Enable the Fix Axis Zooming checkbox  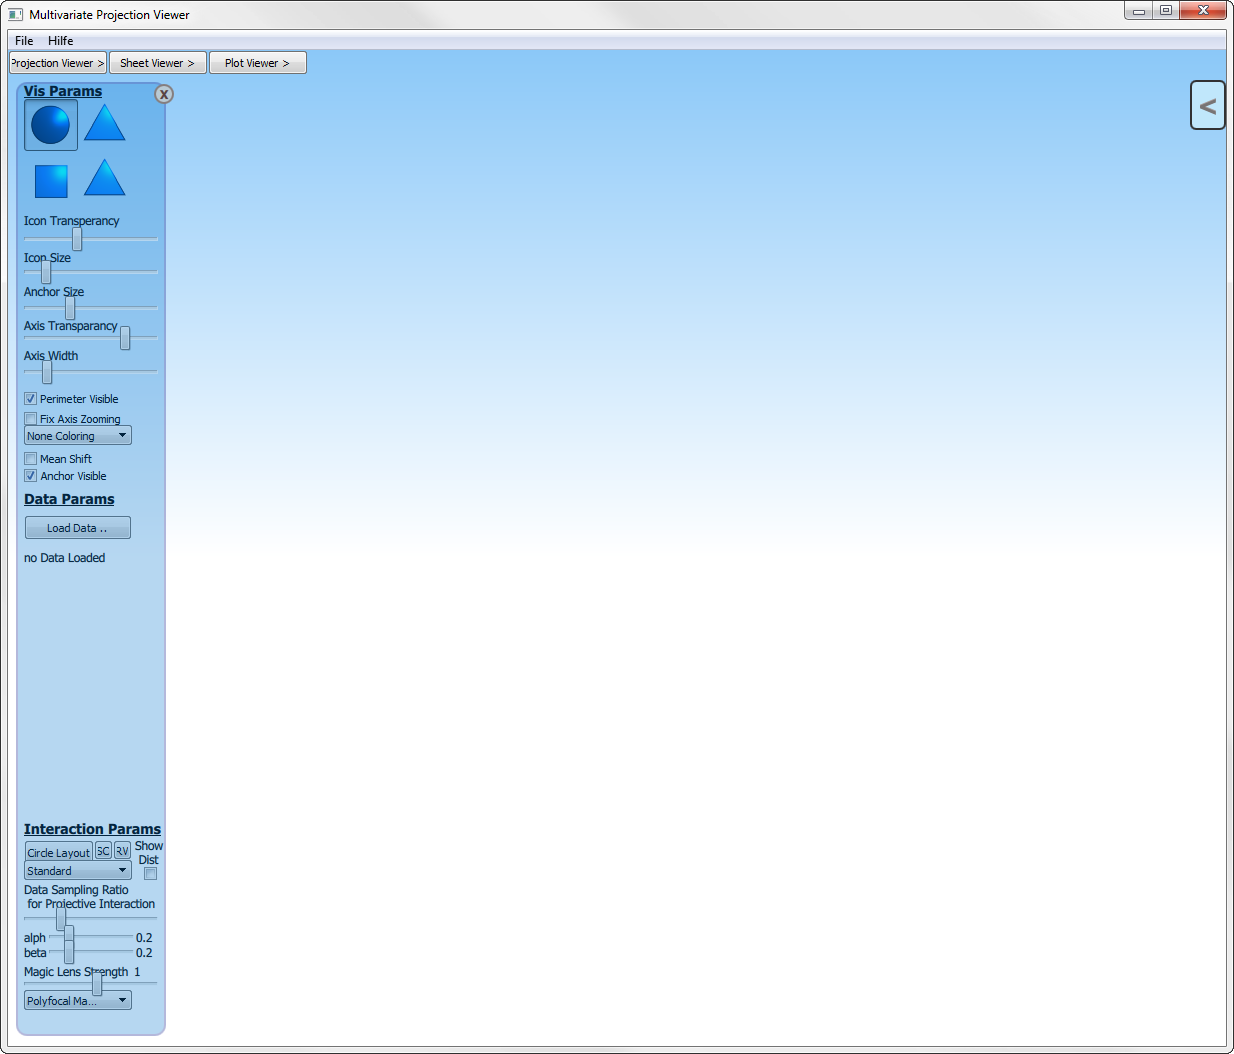tap(31, 419)
